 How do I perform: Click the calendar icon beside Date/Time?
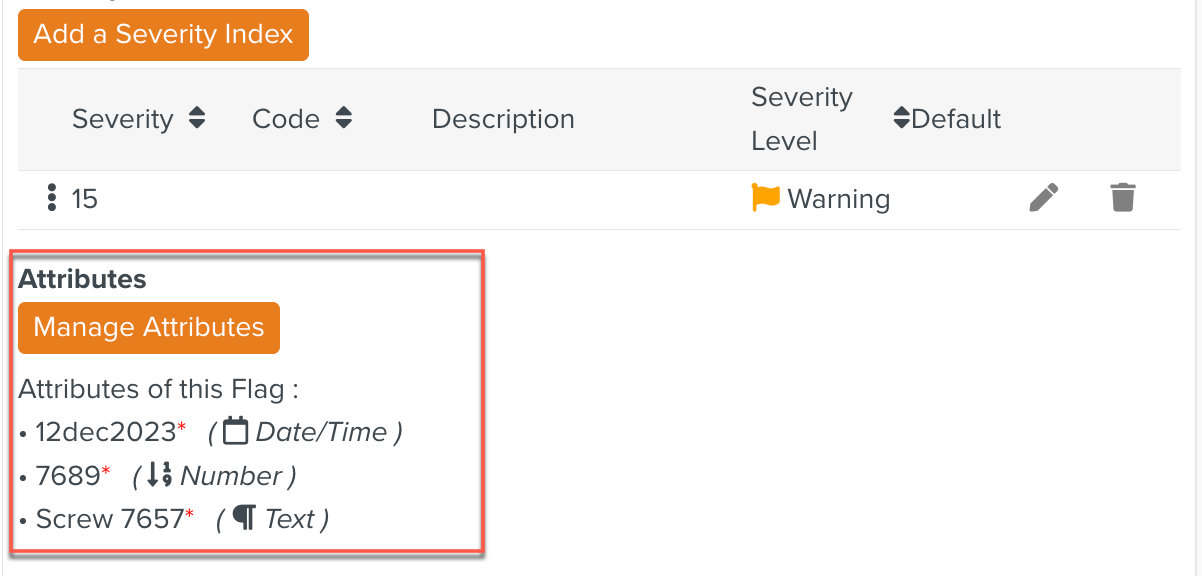click(235, 432)
